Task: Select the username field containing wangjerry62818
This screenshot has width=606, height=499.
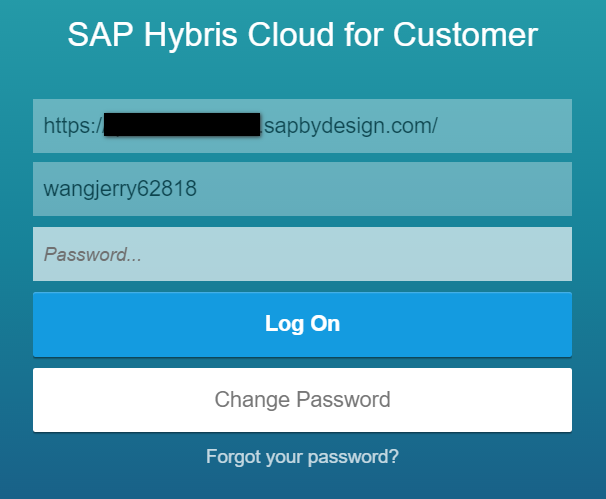Action: pos(302,189)
